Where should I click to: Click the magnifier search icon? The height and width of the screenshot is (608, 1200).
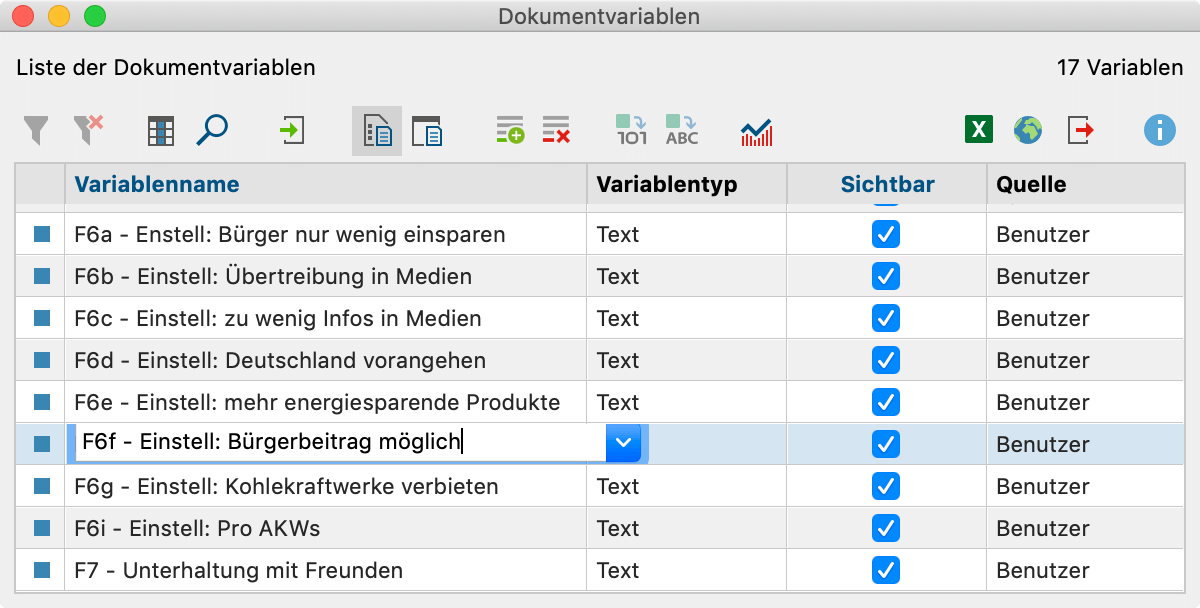(x=212, y=130)
